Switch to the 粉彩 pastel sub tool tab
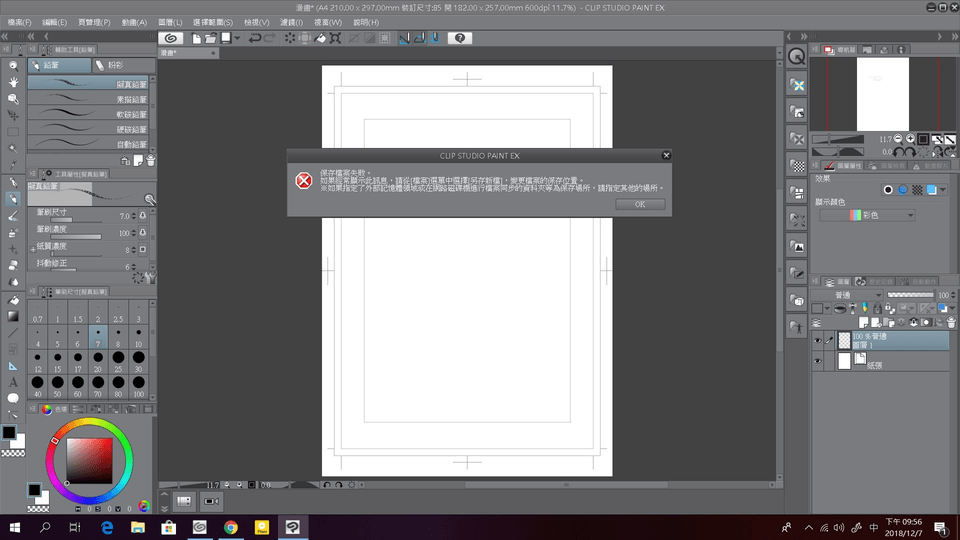The image size is (960, 540). coord(123,65)
